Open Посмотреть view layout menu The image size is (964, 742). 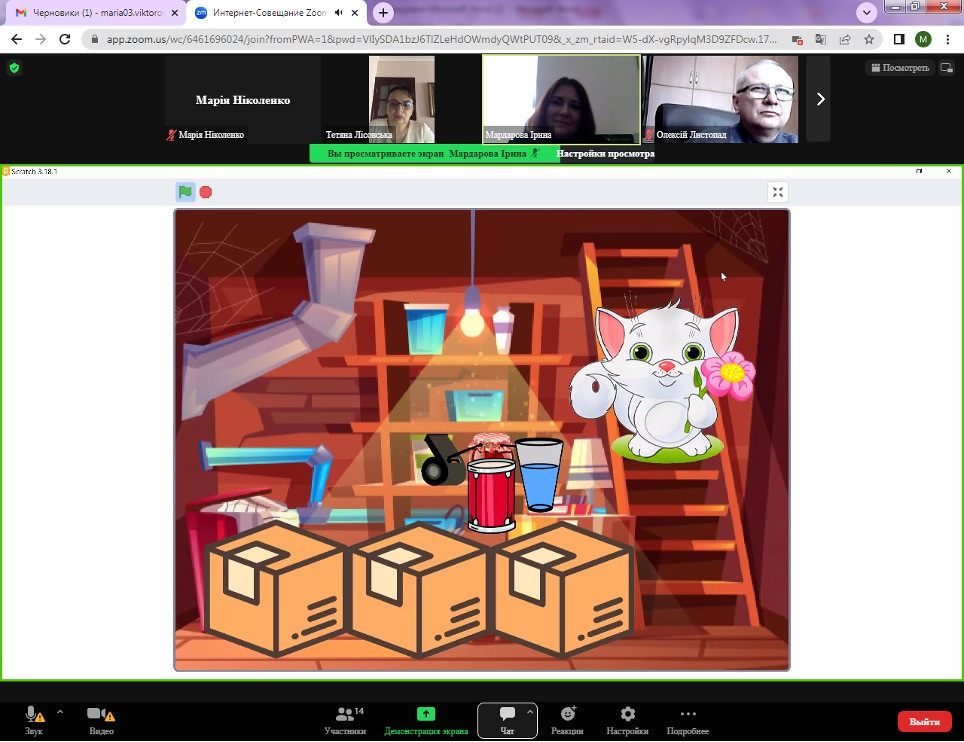tap(900, 68)
